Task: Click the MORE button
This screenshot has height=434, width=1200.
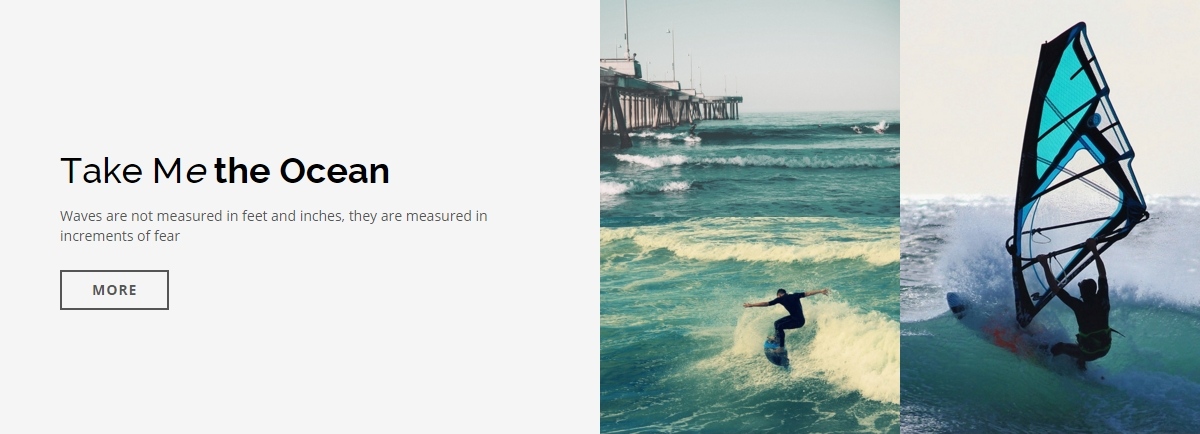Action: [114, 290]
